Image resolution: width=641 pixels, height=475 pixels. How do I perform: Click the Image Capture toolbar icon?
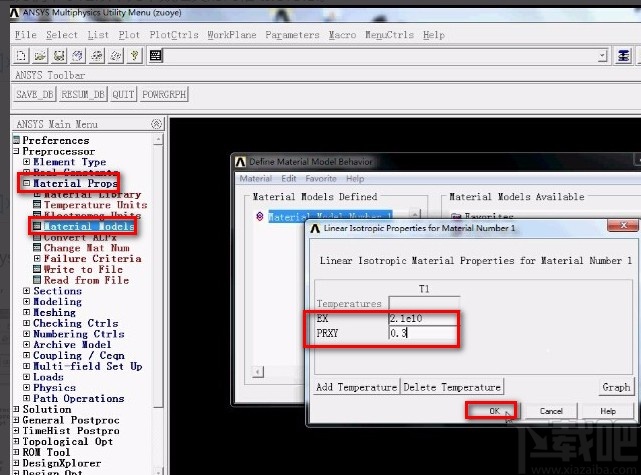click(x=97, y=56)
